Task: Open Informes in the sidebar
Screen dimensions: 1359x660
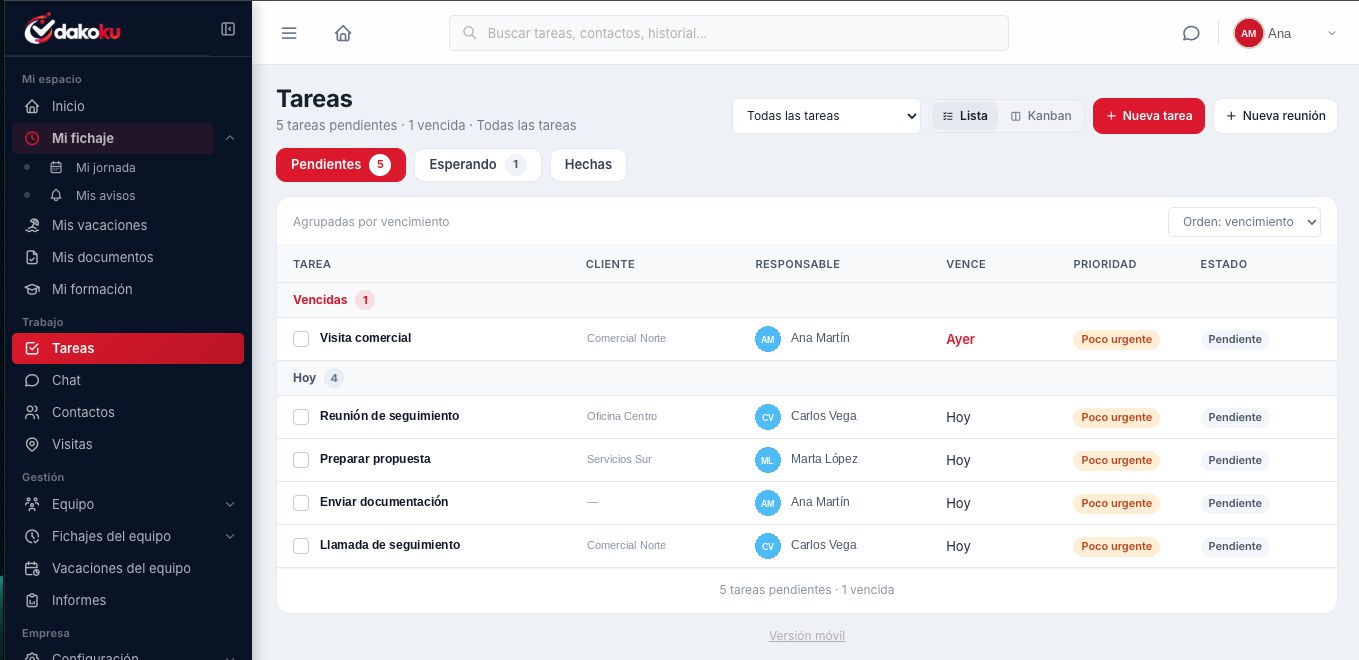Action: coord(128,600)
